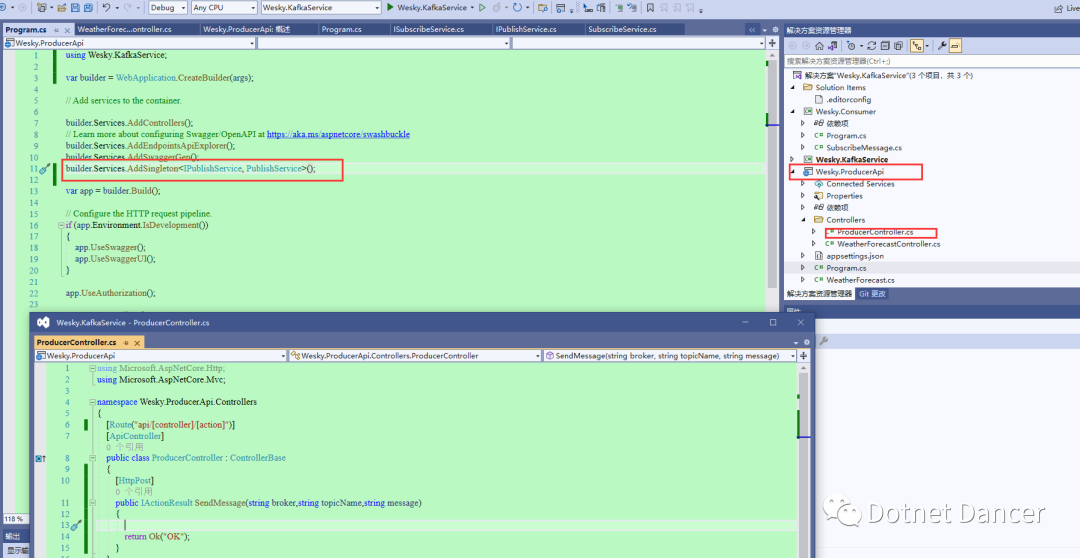This screenshot has height=558, width=1080.
Task: Toggle the bookmark icon in the toolbar
Action: pos(650,8)
